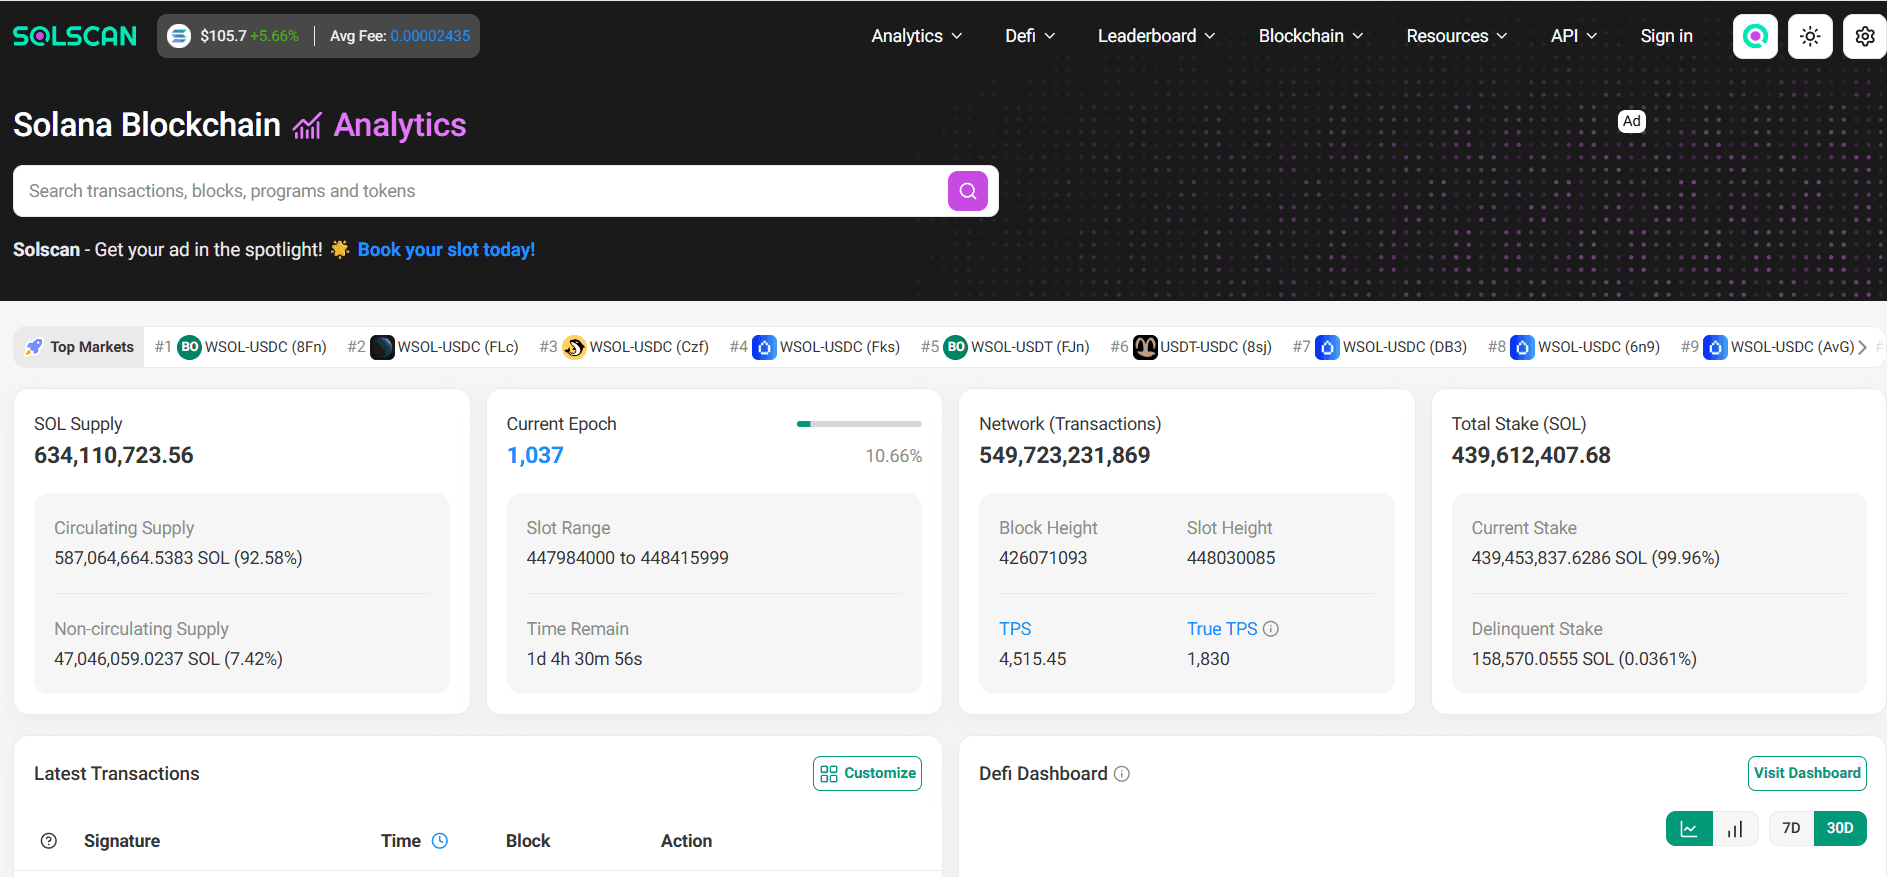Click the #1 WSOL-USDC (8Fn) market icon
This screenshot has height=877, width=1887.
189,347
